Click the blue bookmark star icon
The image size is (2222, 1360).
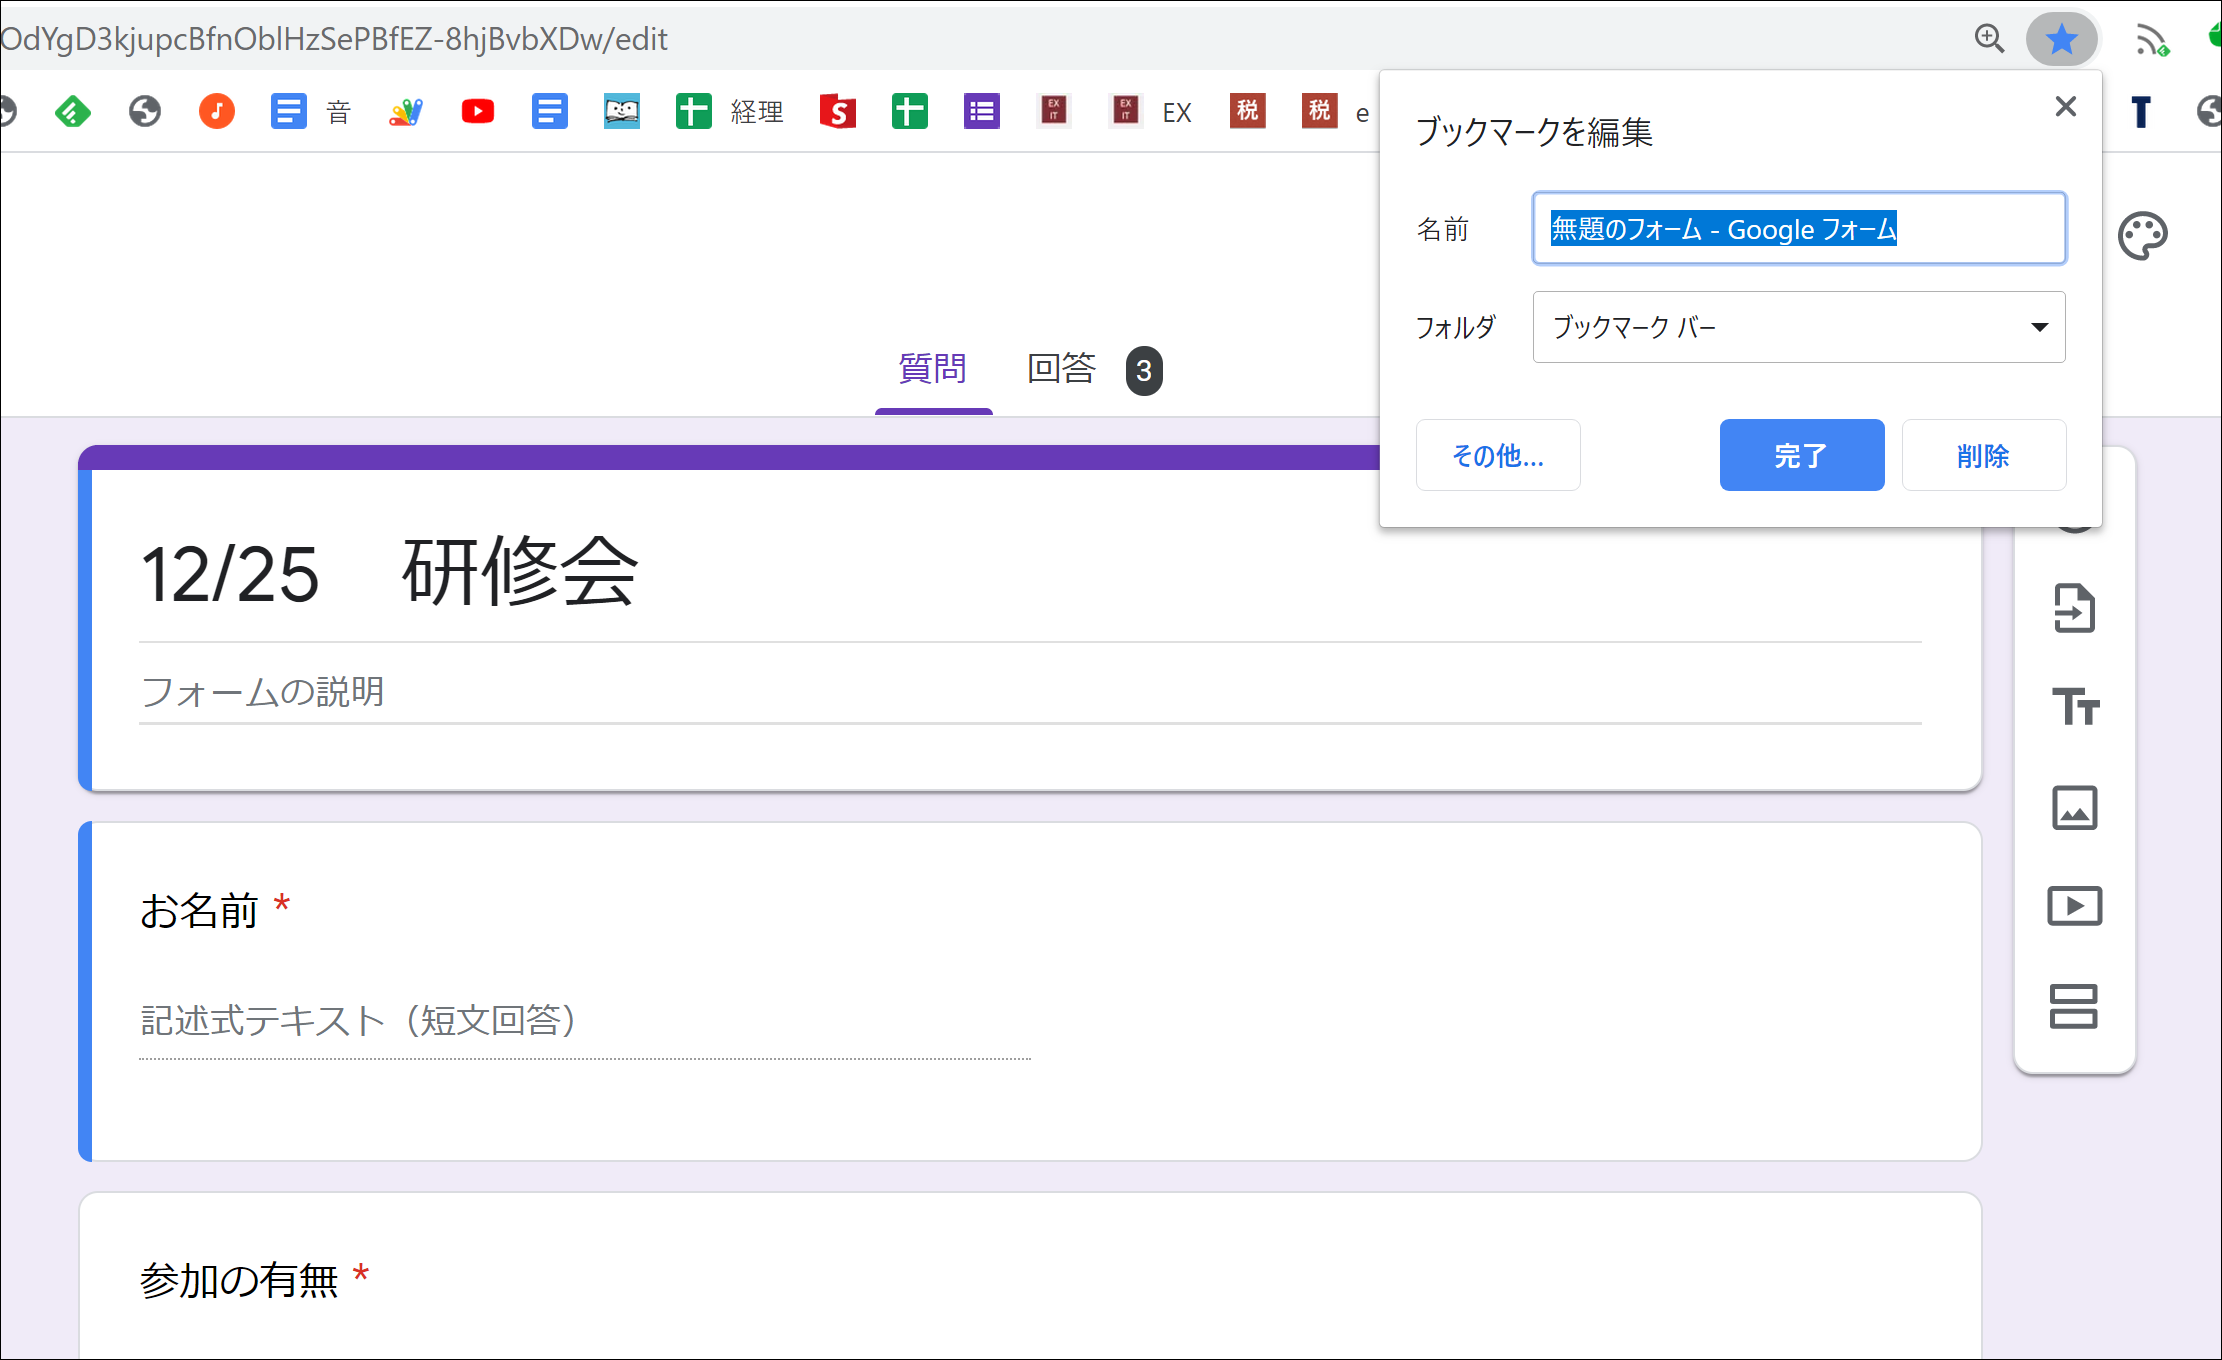tap(2061, 40)
